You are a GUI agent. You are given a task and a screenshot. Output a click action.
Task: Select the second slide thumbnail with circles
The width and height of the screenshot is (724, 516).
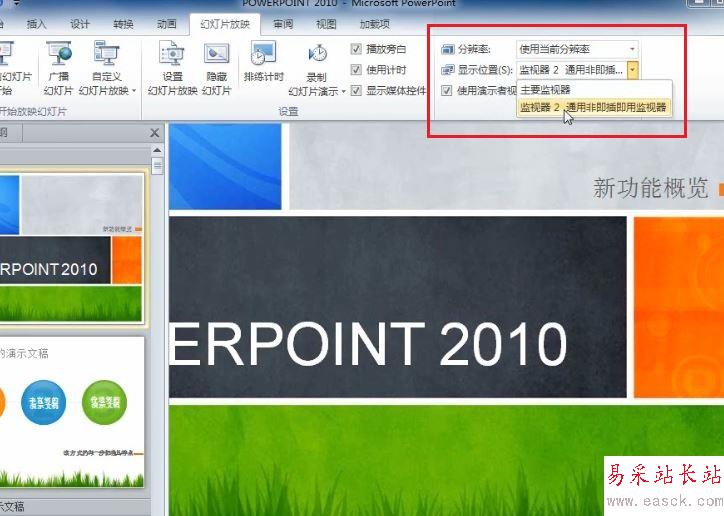pos(72,412)
